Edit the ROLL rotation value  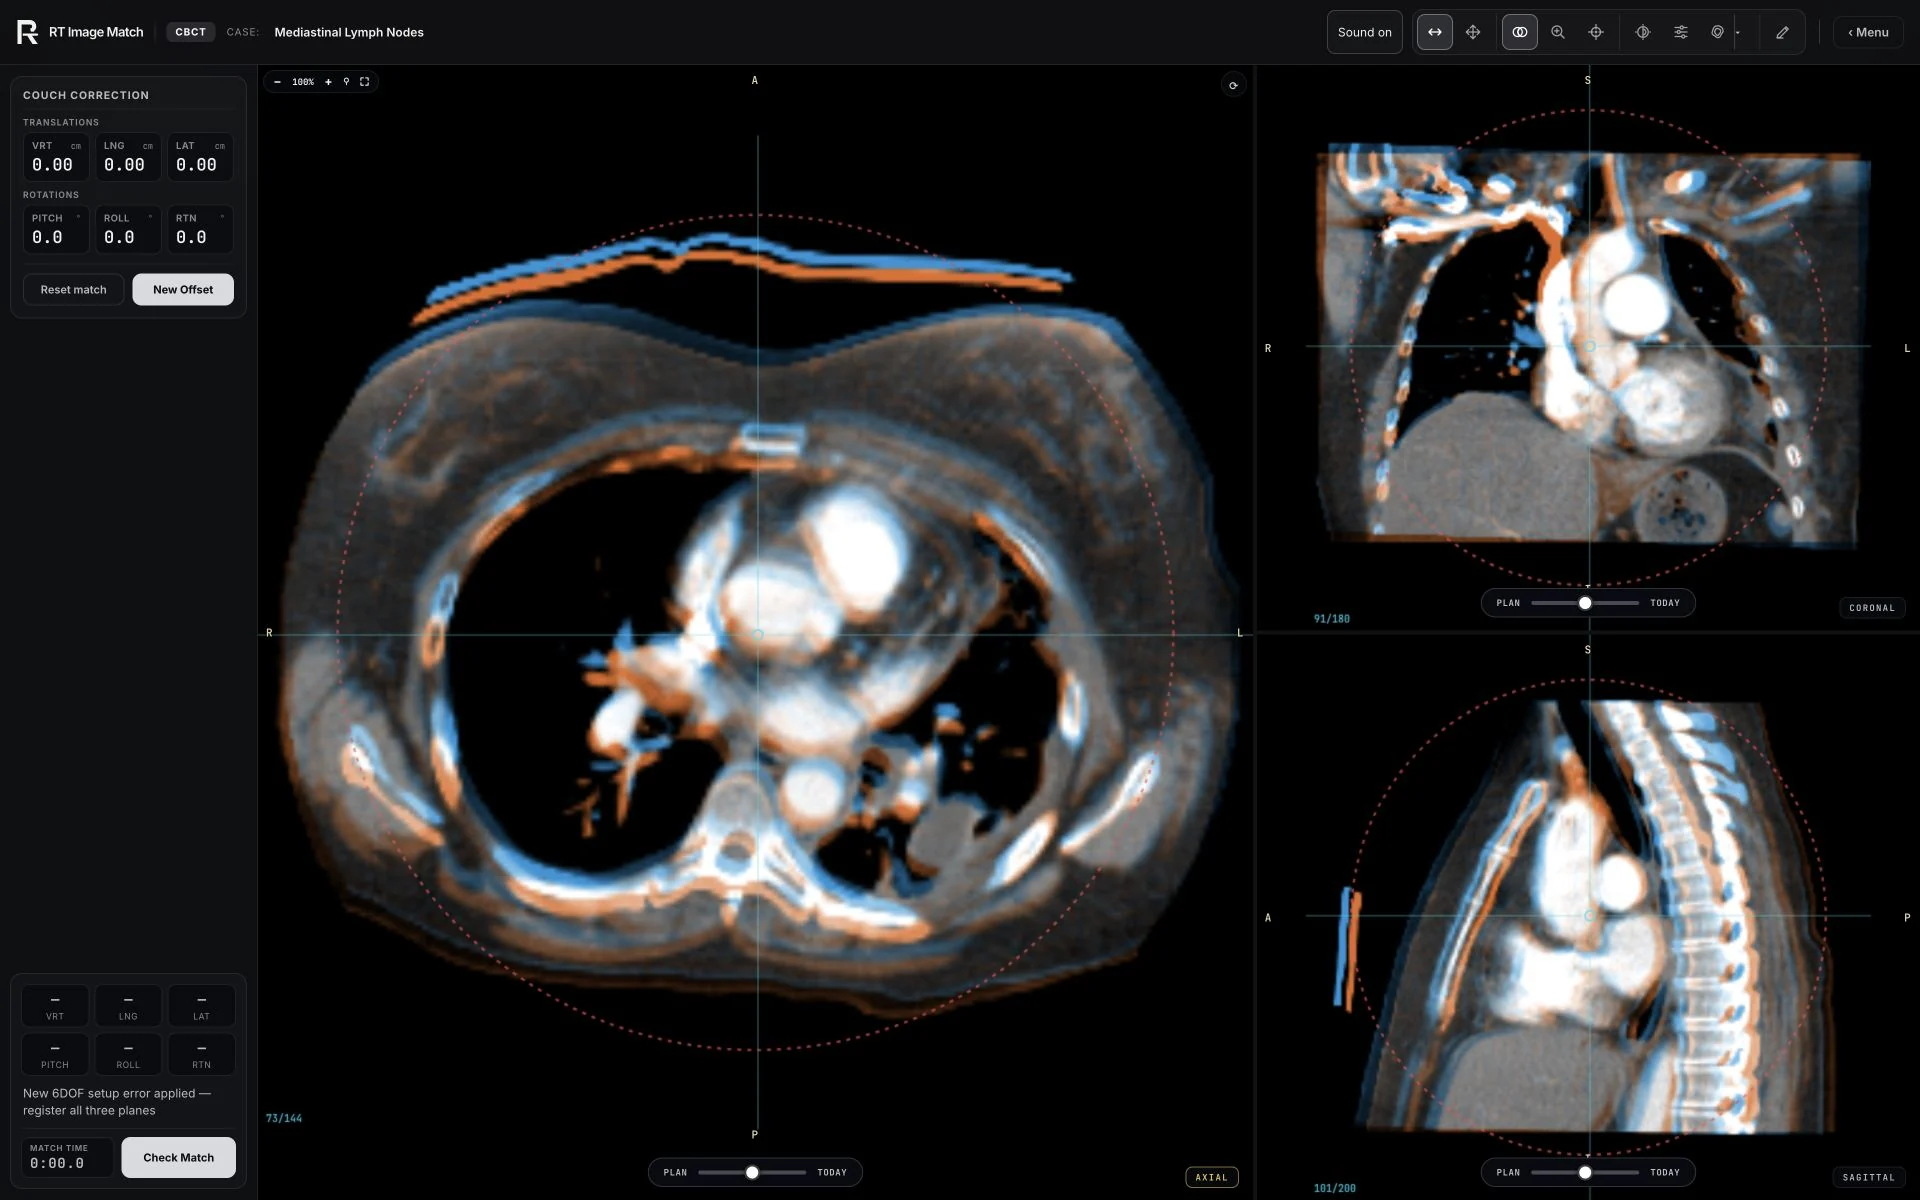[x=128, y=229]
